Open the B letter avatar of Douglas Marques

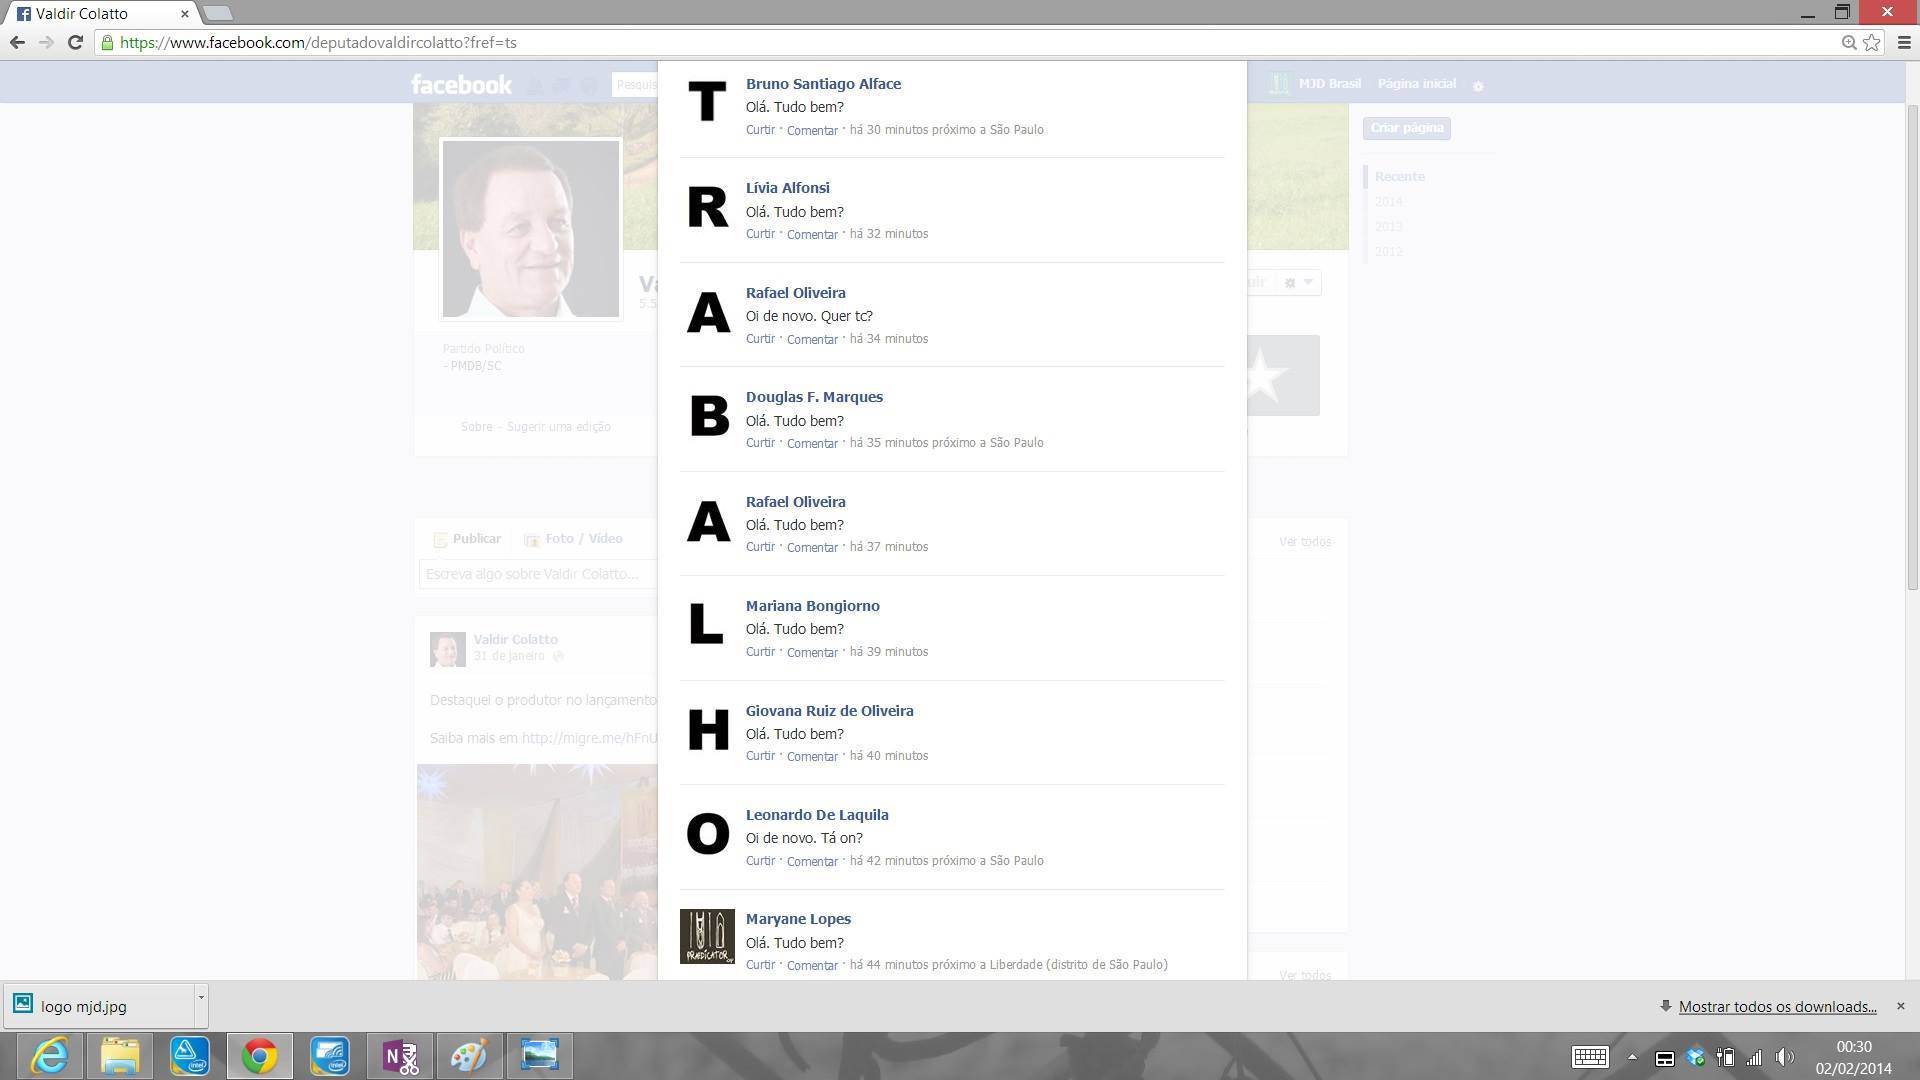click(707, 416)
